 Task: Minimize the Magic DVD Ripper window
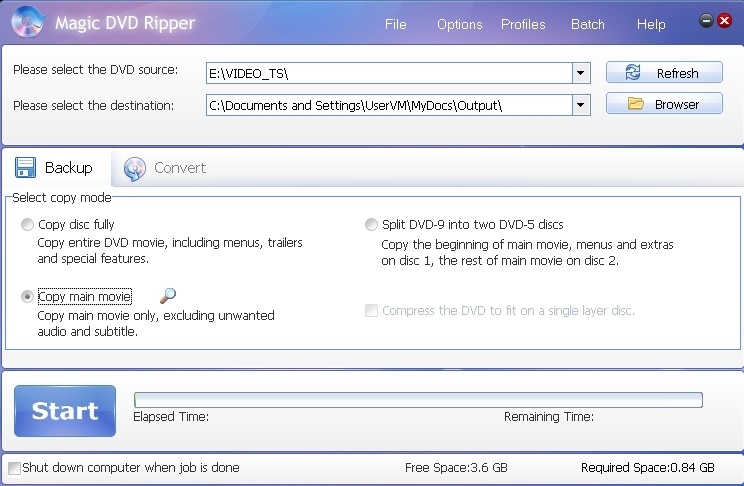click(706, 20)
